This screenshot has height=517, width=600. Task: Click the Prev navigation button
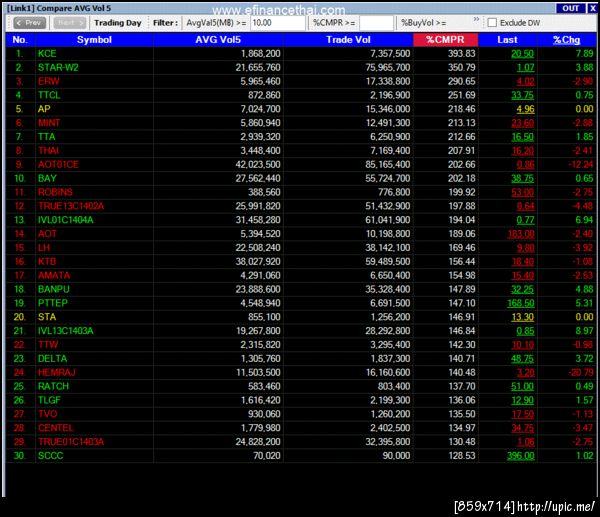pos(29,23)
